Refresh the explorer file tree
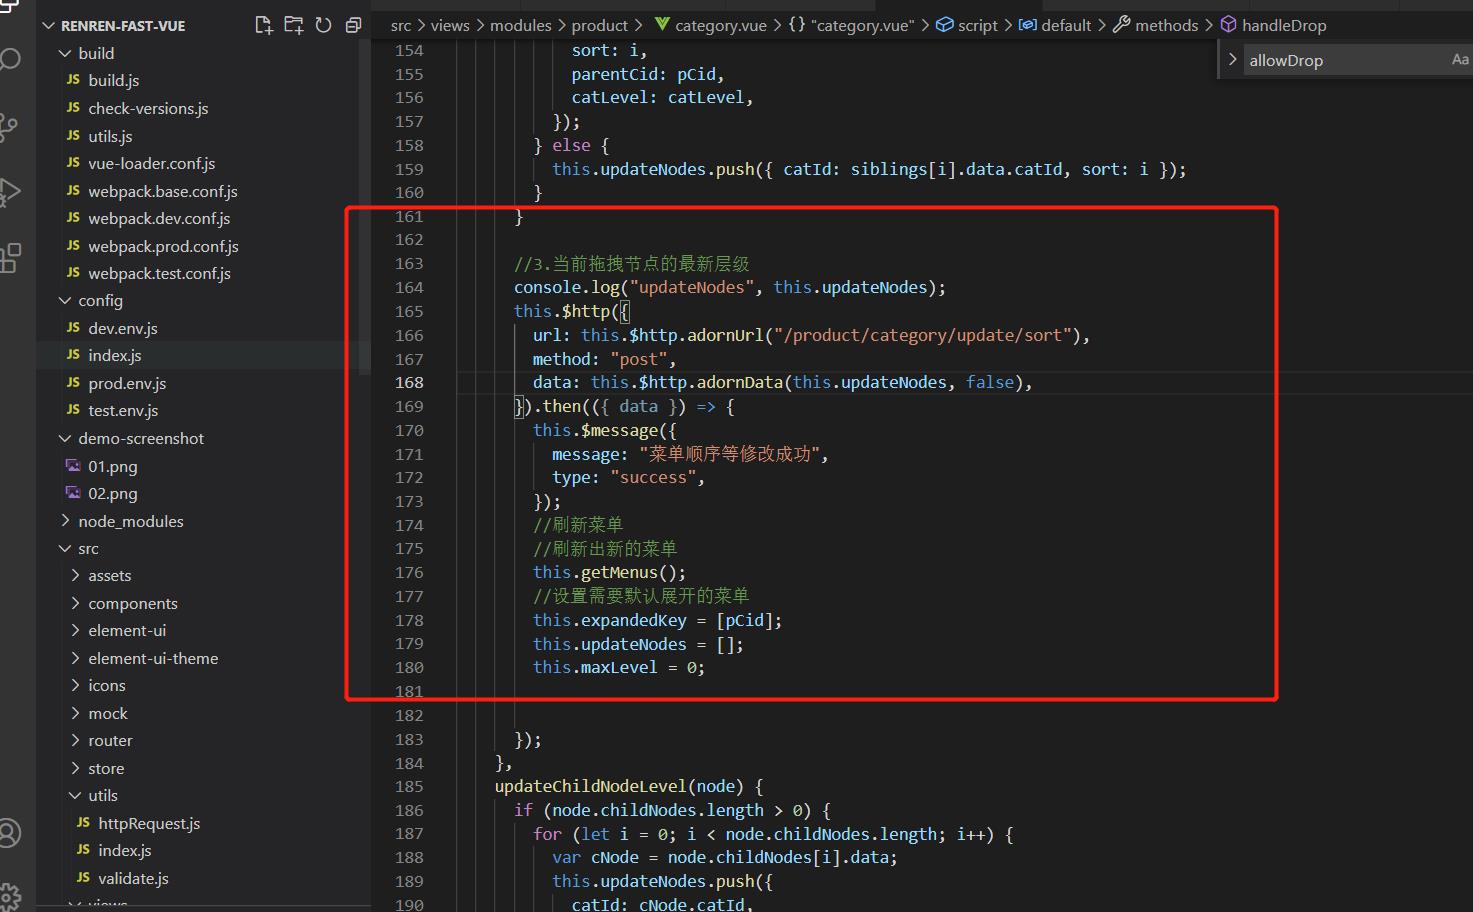 [323, 25]
